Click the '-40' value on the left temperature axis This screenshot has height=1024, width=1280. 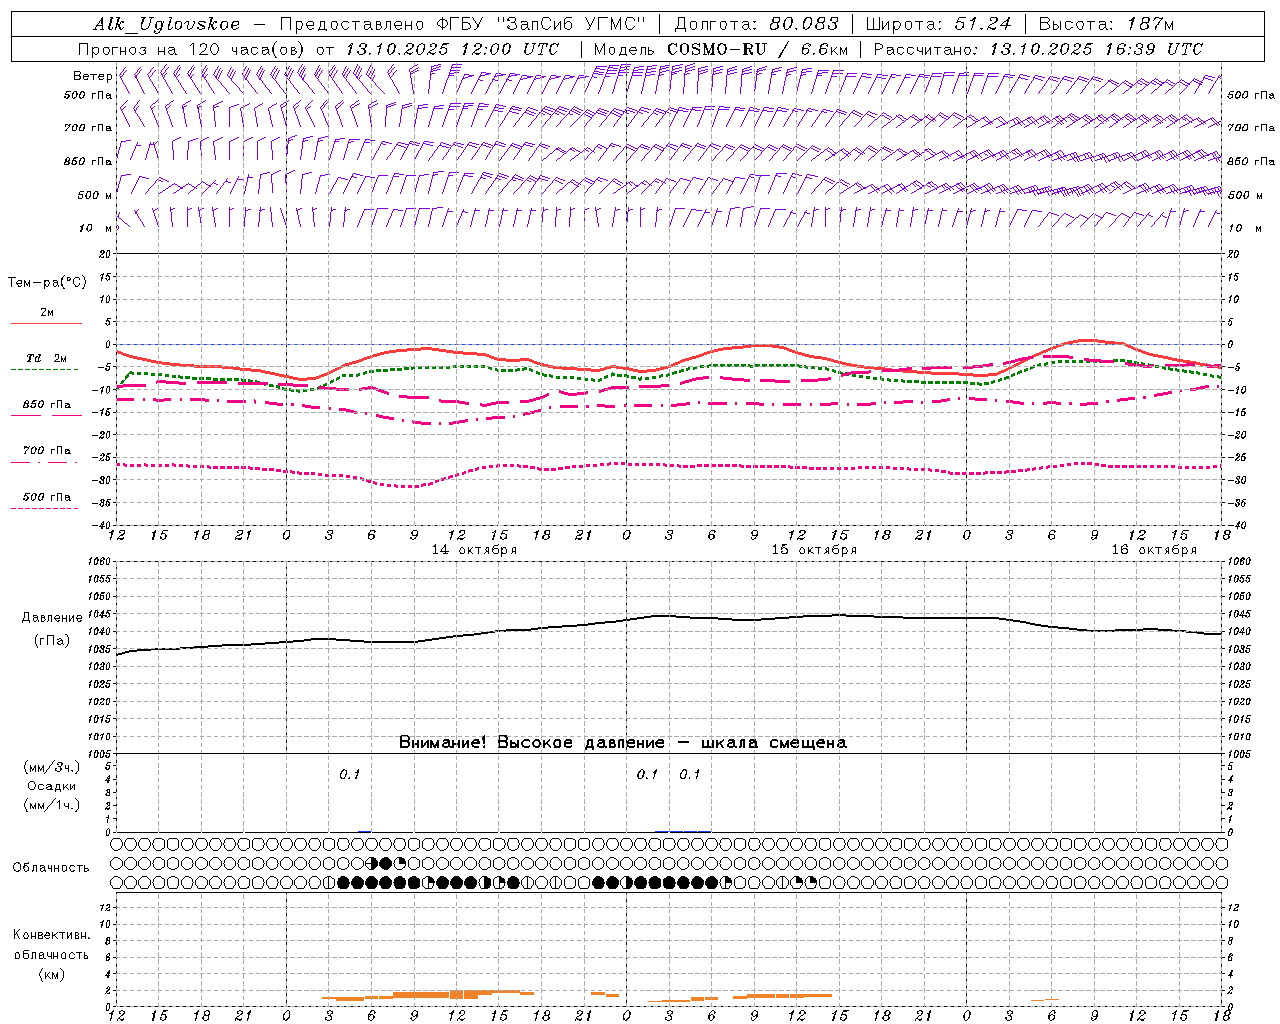[x=103, y=526]
